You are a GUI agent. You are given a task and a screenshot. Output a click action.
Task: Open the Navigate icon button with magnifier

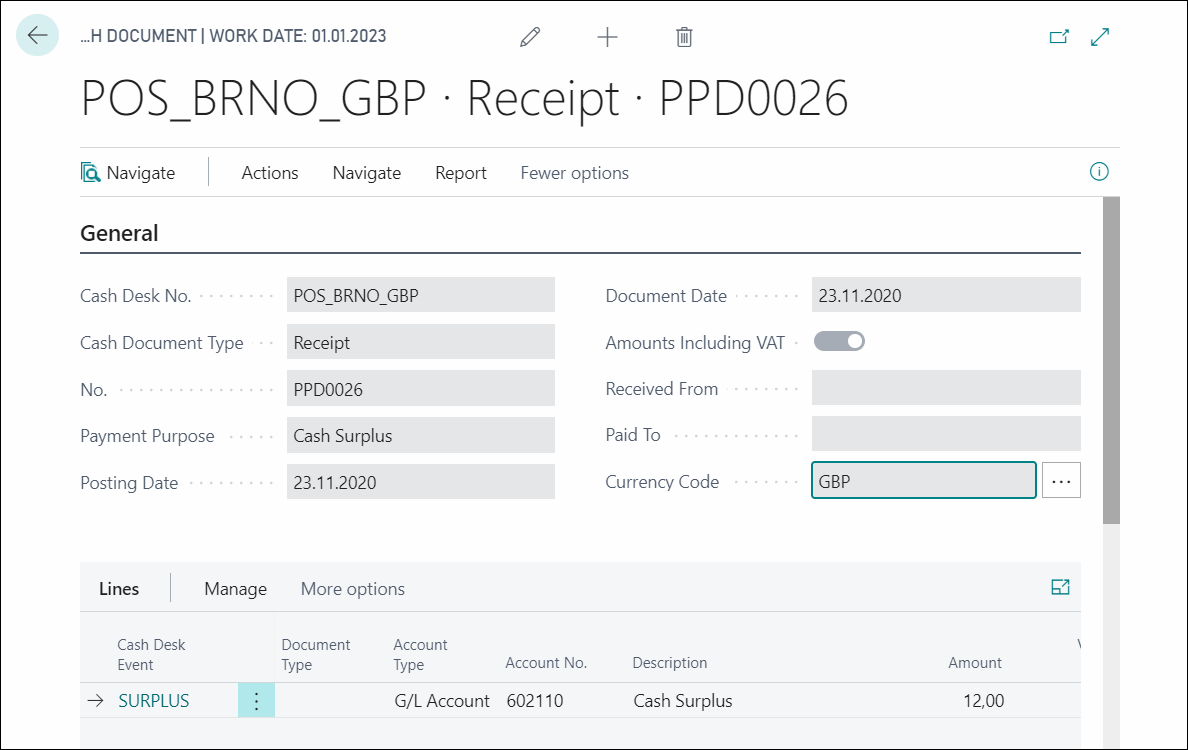point(128,173)
